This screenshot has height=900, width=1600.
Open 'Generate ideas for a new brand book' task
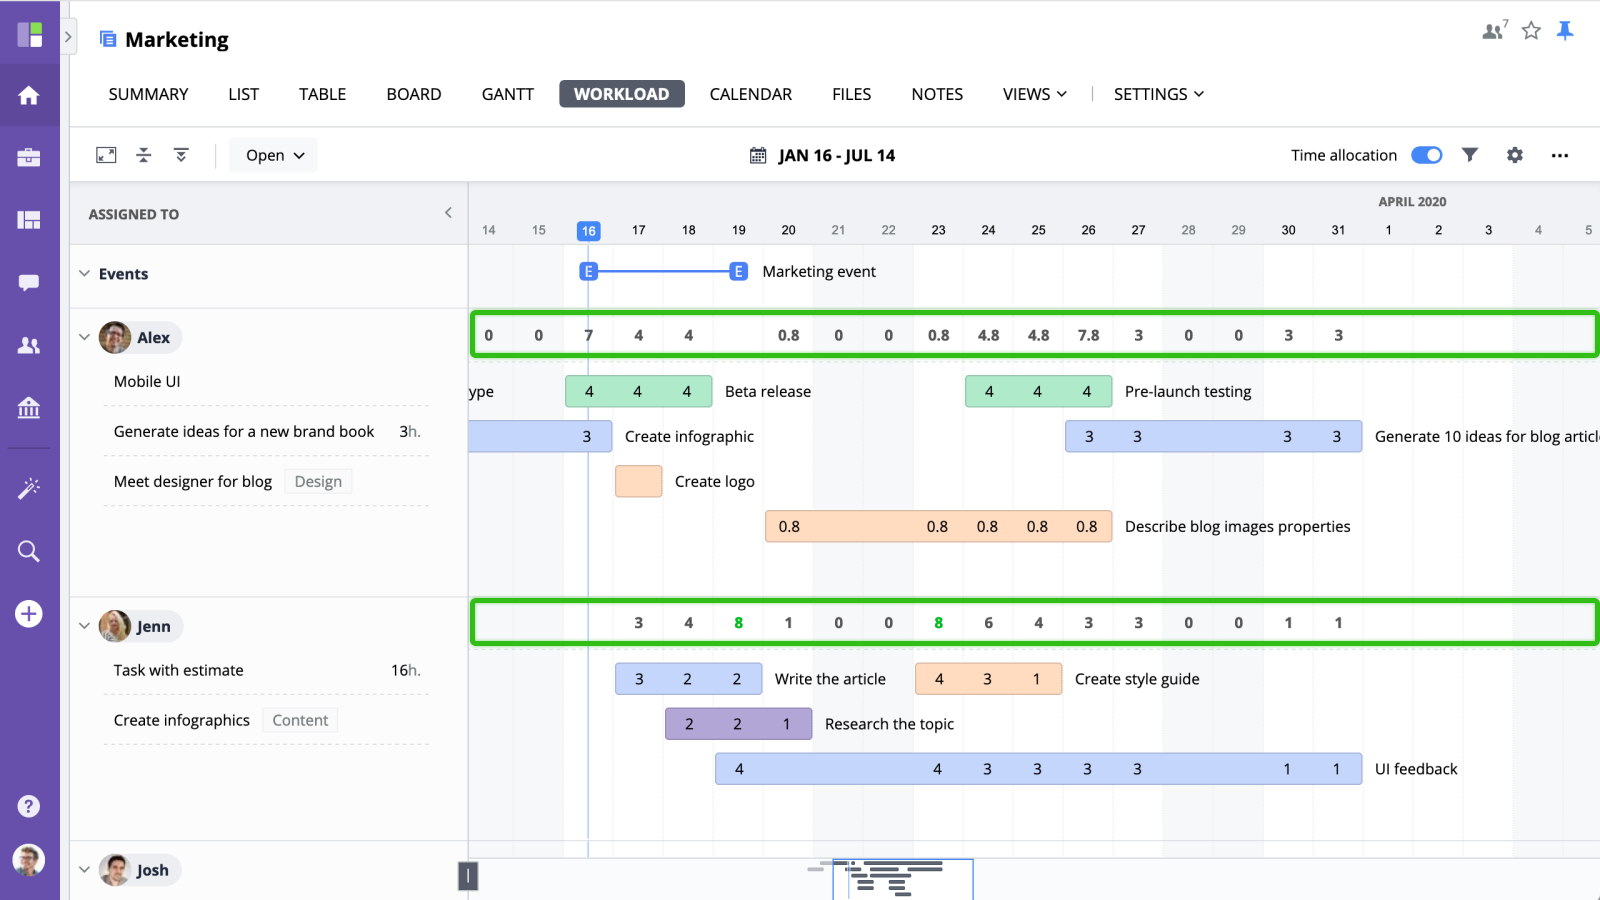tap(244, 431)
